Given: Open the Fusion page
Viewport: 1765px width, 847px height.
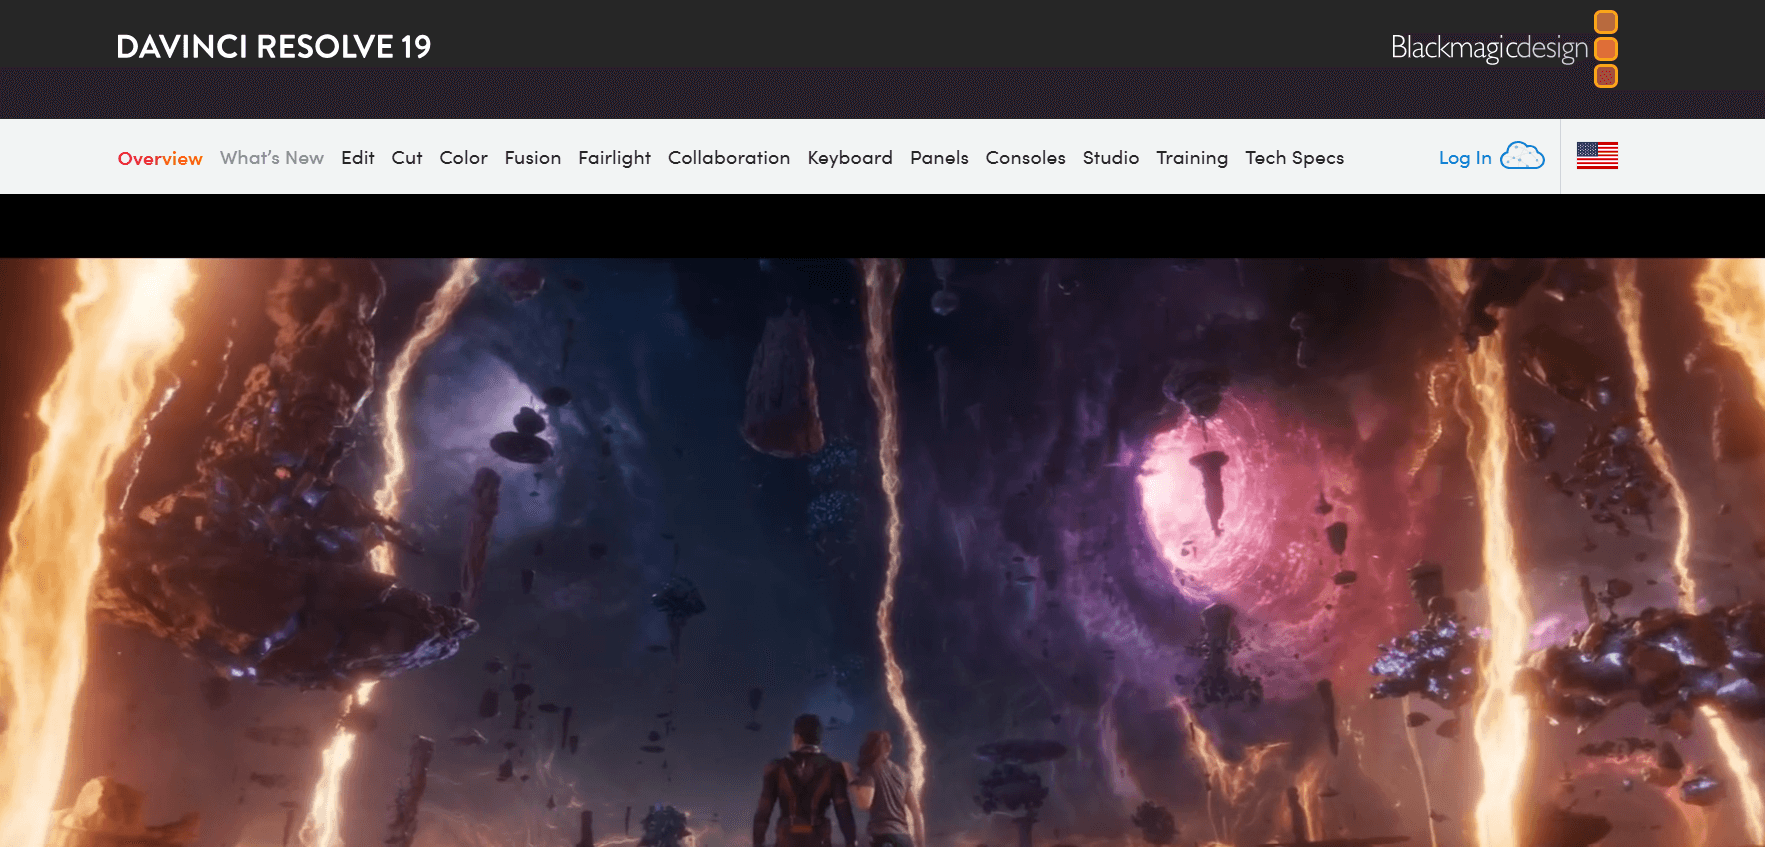Looking at the screenshot, I should [x=532, y=158].
